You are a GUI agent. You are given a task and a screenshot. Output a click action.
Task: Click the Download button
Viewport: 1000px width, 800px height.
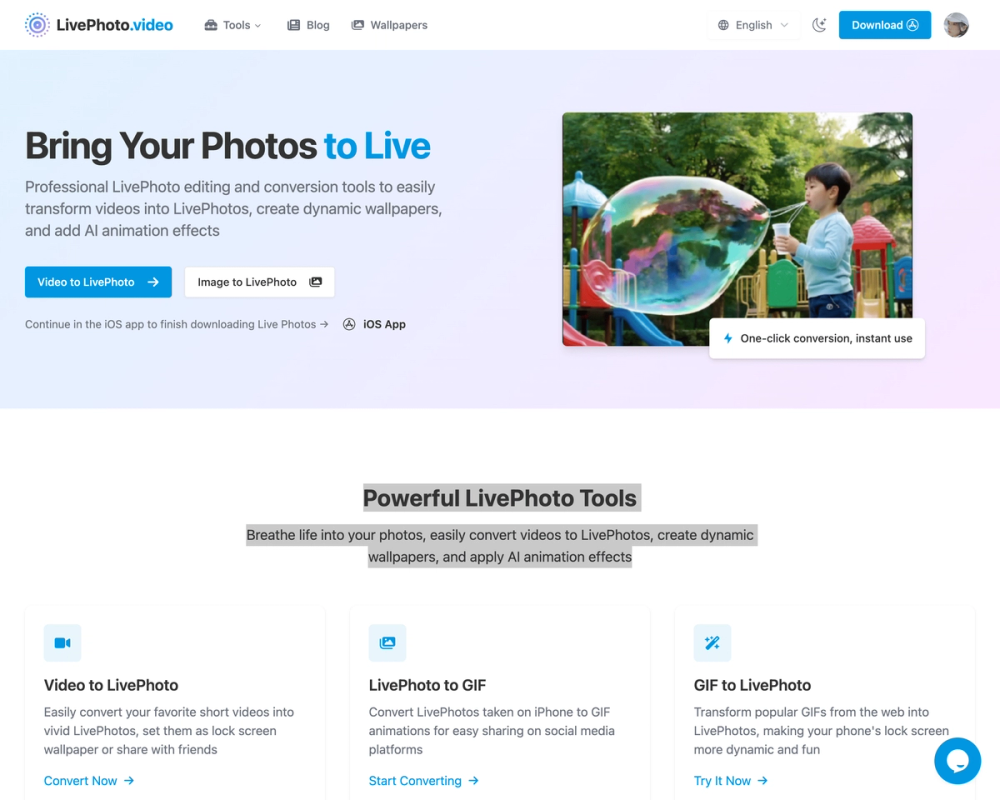pos(885,25)
